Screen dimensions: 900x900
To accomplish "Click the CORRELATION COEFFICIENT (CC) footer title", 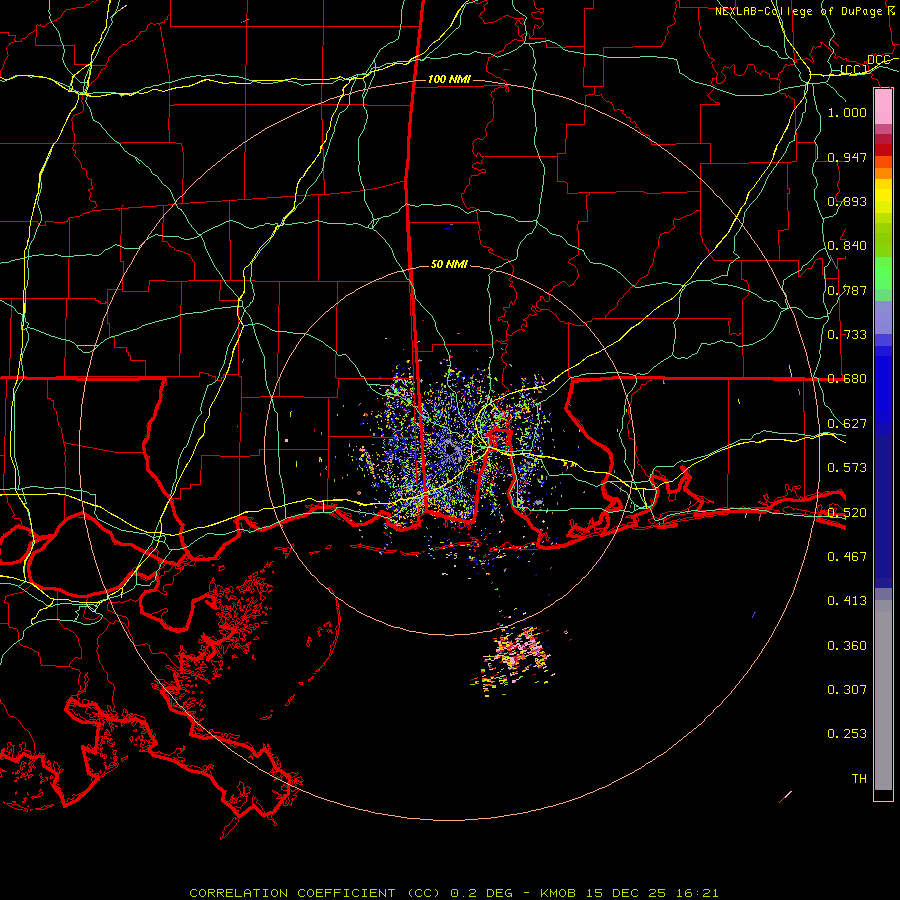I will tap(315, 893).
